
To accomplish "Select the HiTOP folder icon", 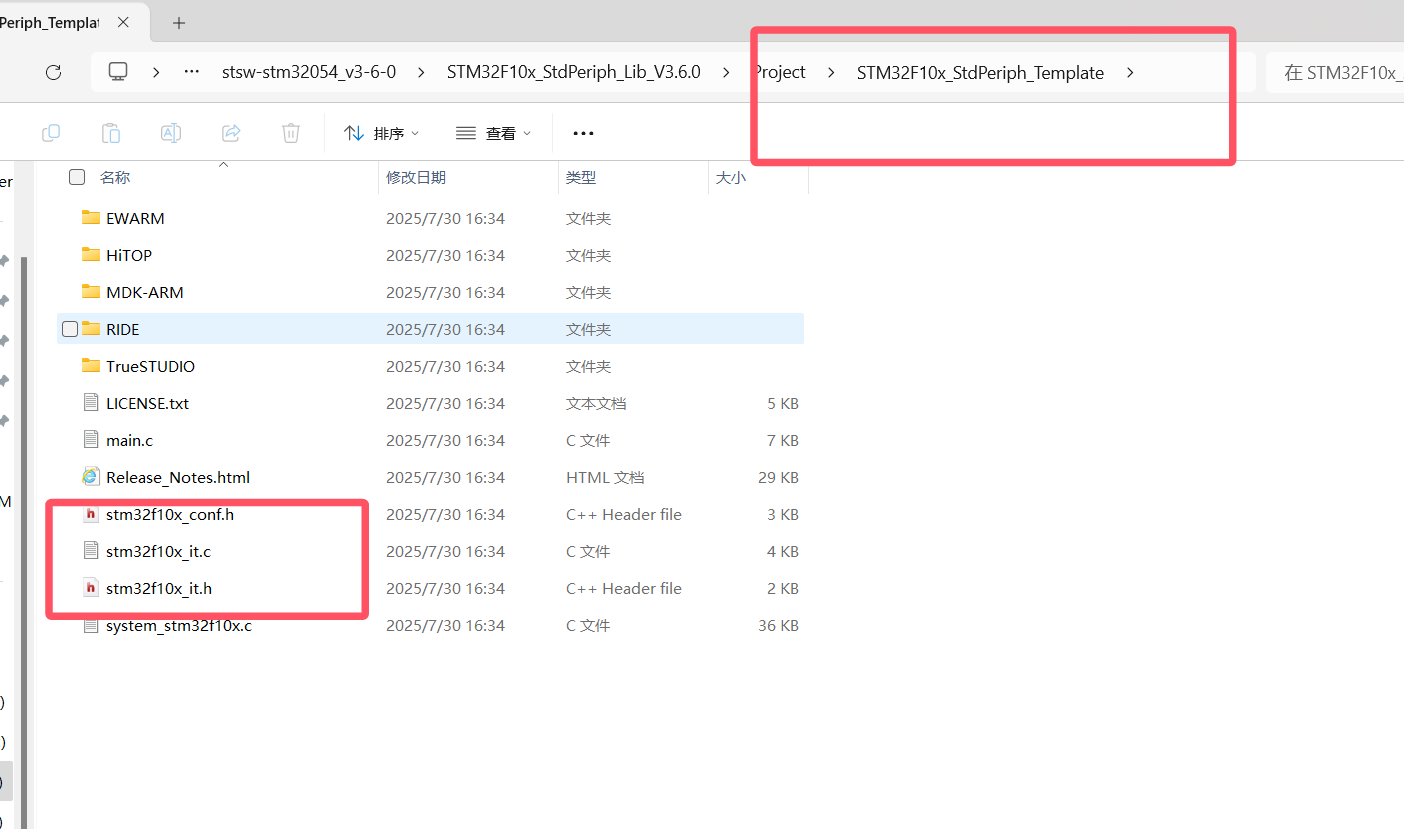I will coord(91,255).
